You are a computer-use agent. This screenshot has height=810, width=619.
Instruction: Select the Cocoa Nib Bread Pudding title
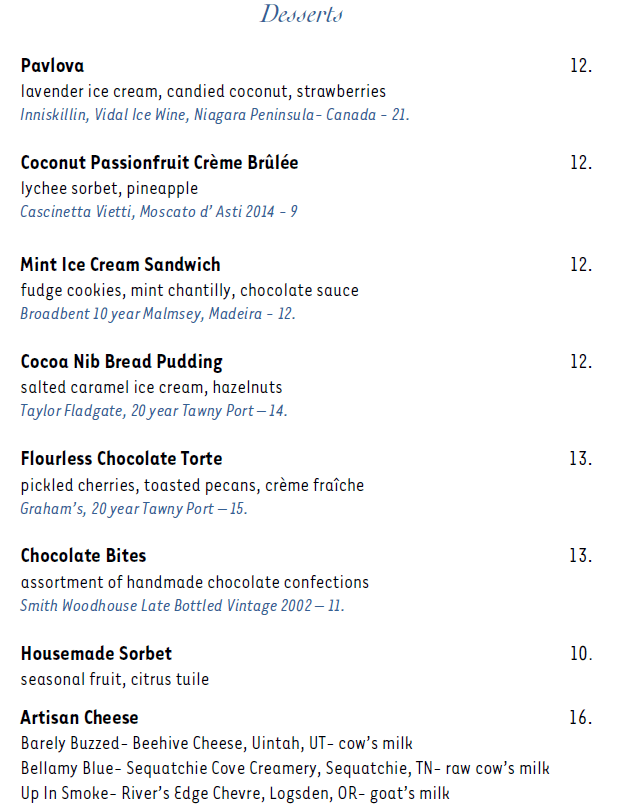[x=121, y=362]
